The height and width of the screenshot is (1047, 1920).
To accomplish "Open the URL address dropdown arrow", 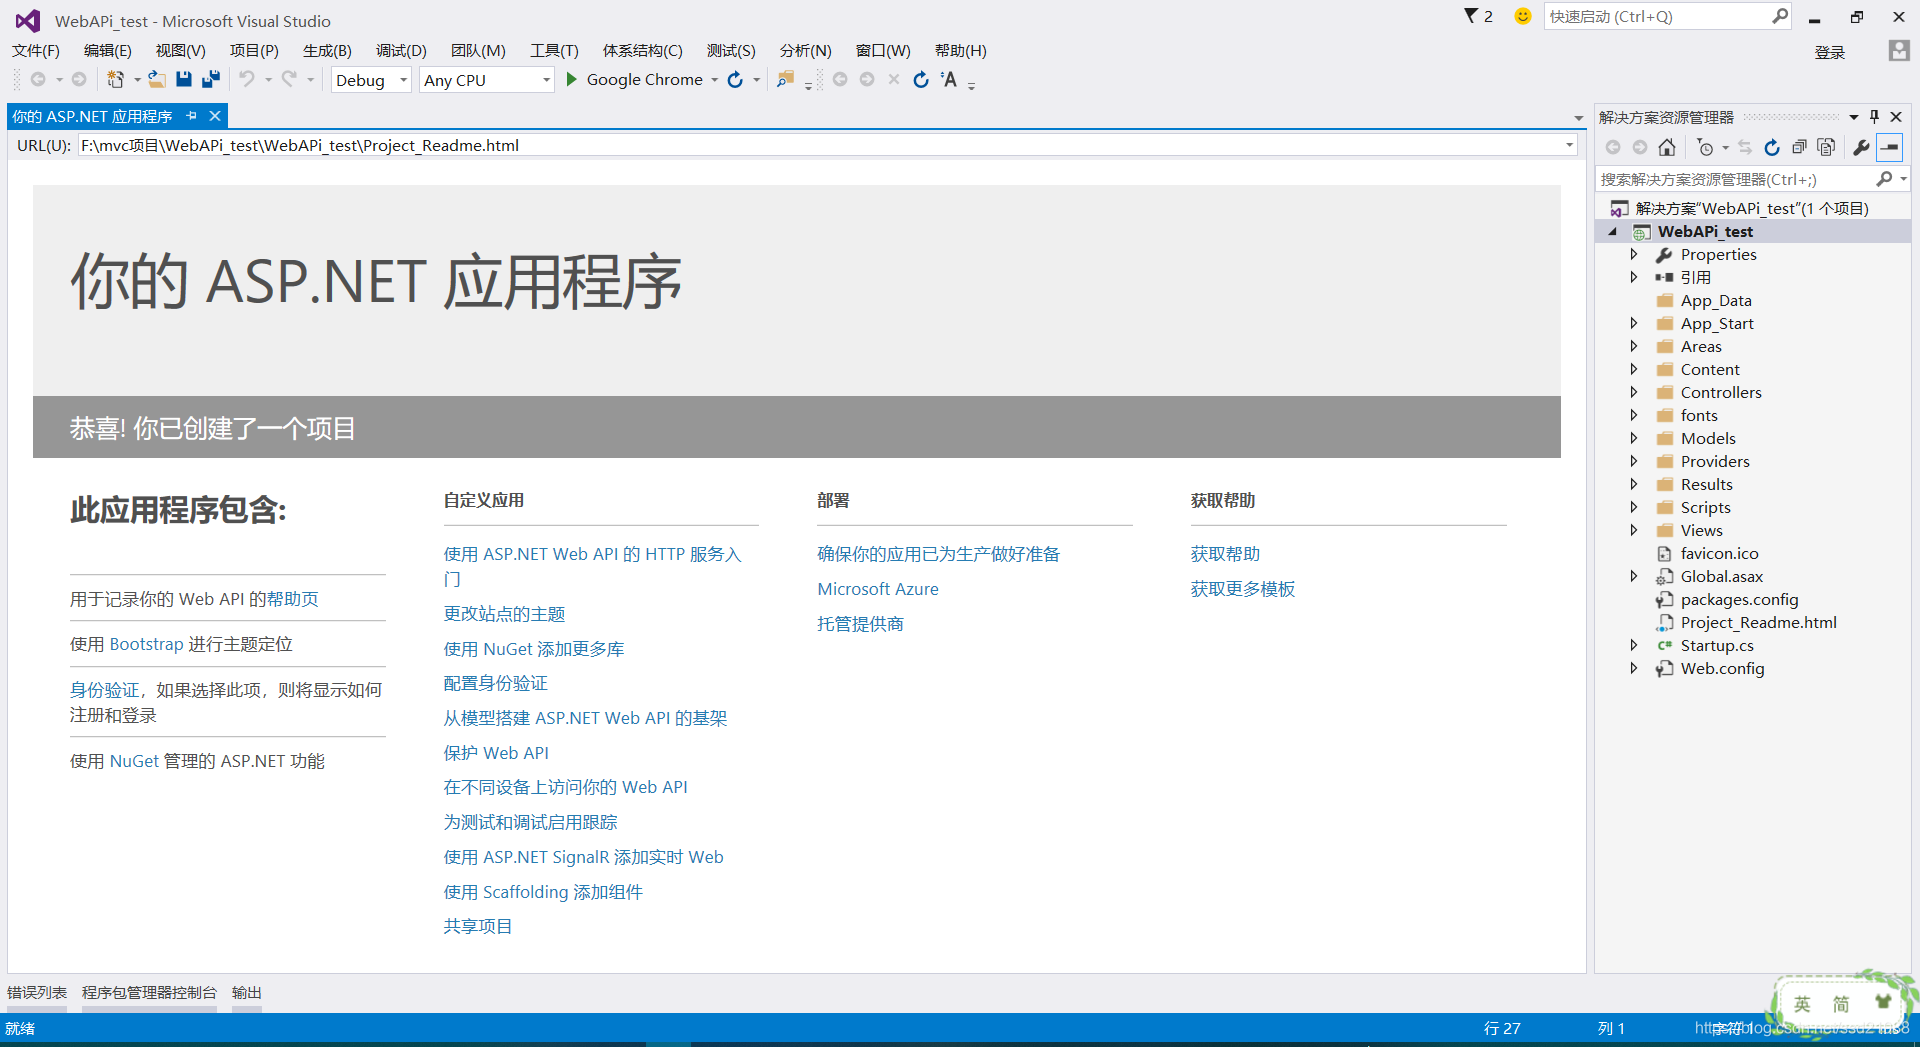I will (x=1569, y=145).
